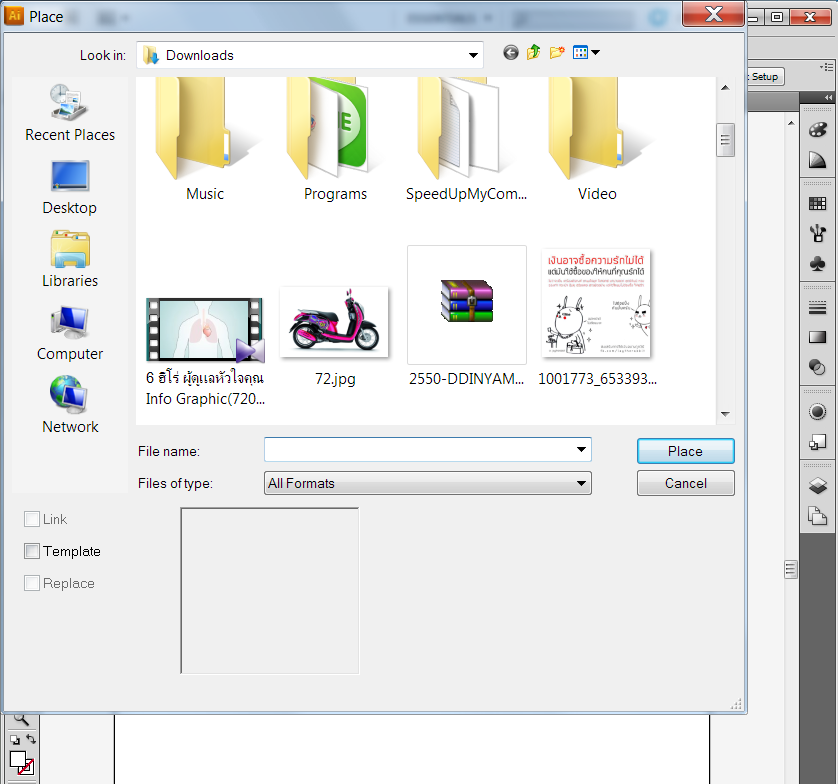
Task: Open the Gradient panel icon
Action: 817,337
